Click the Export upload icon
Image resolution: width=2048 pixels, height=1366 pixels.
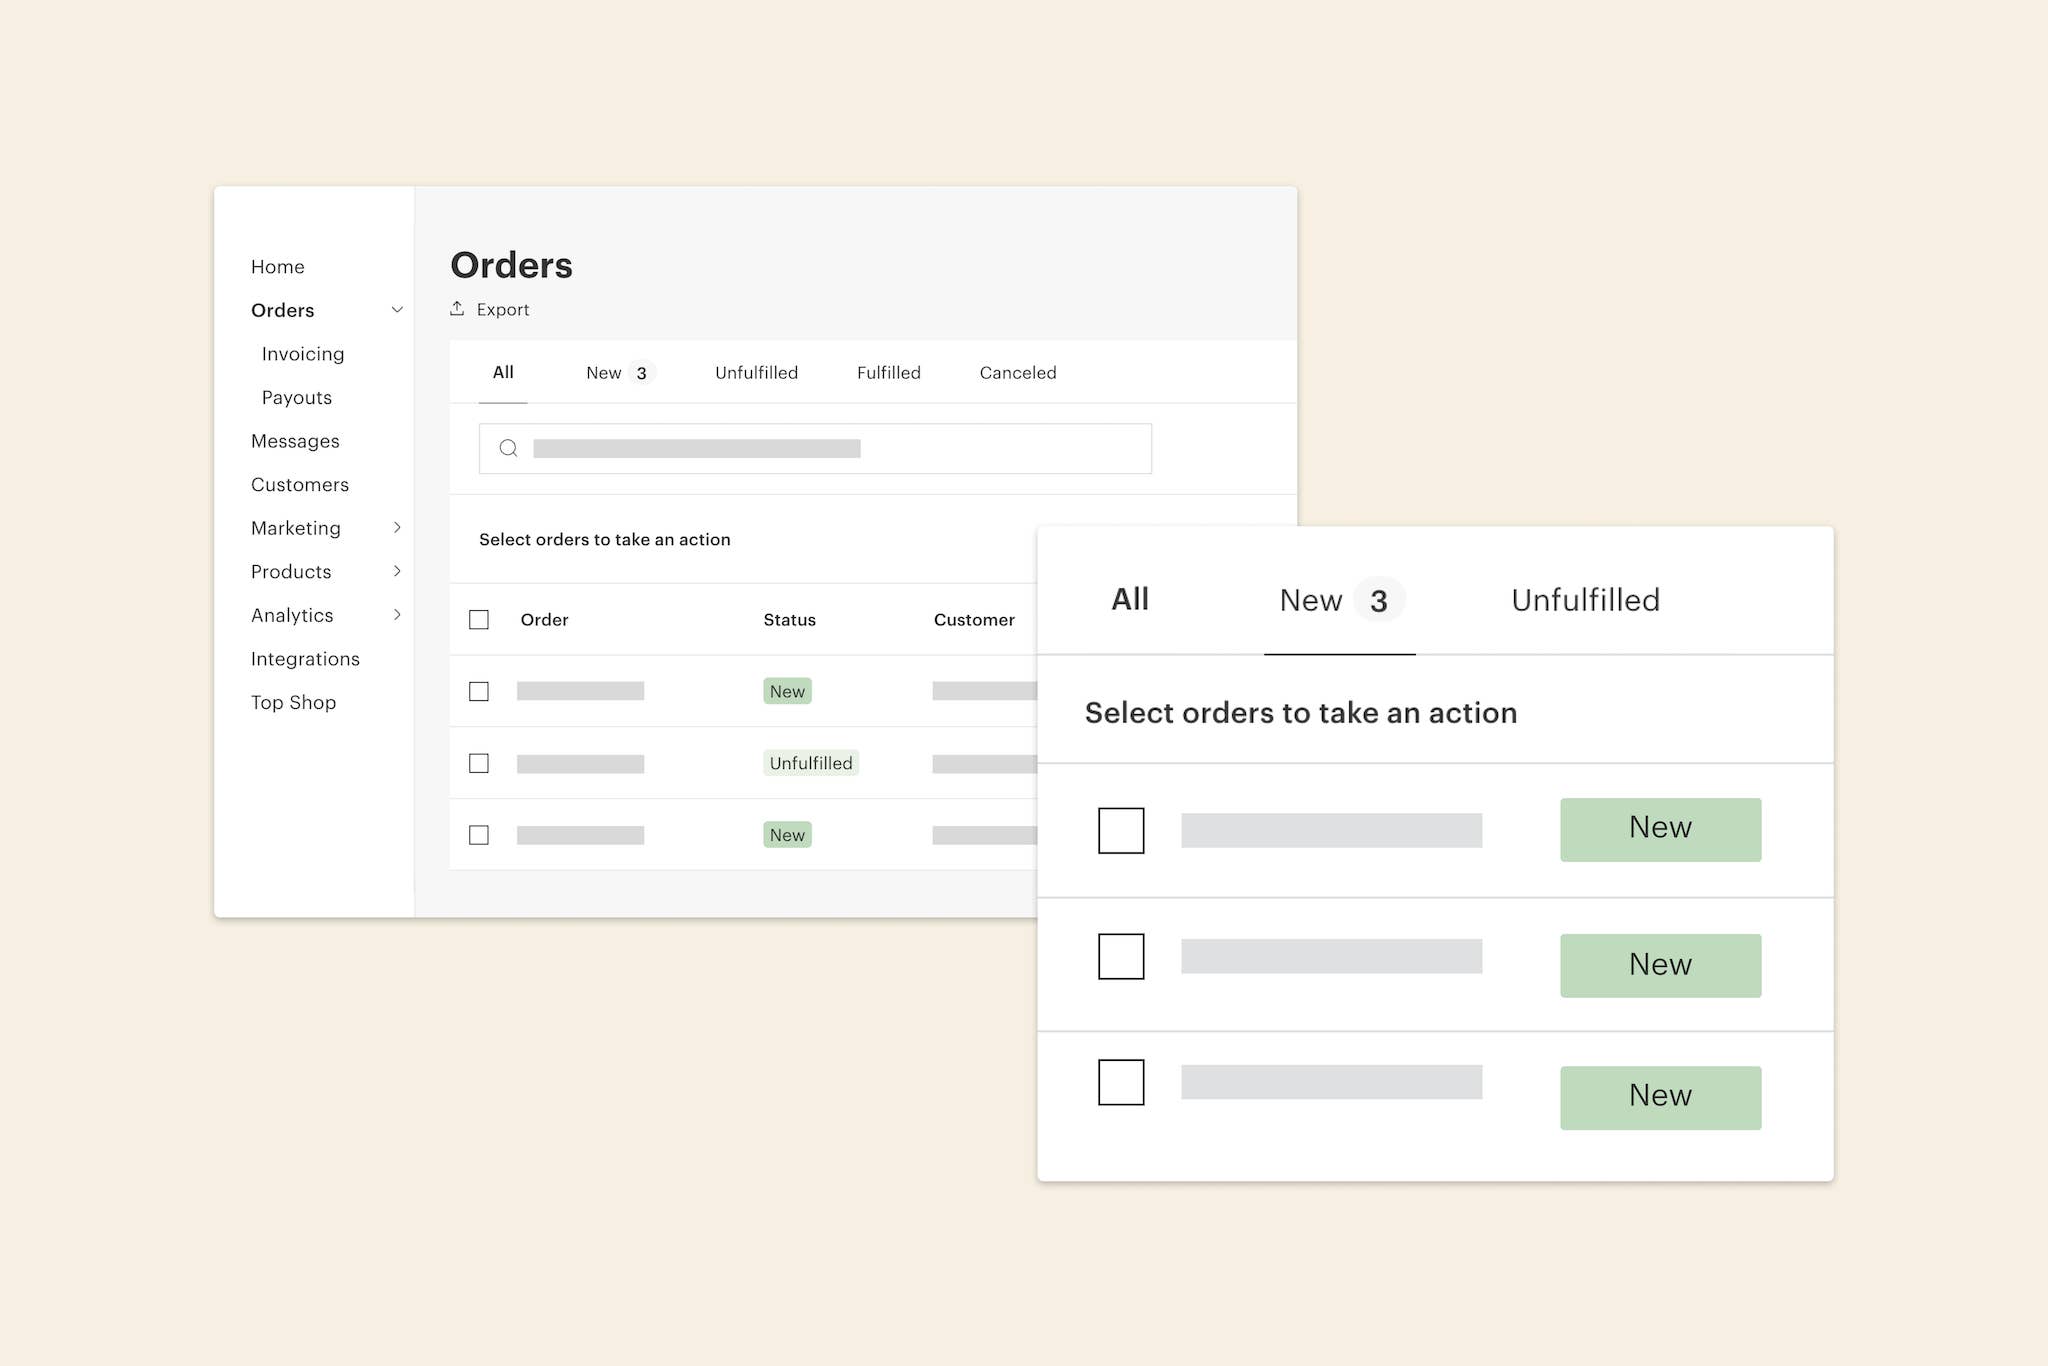tap(457, 309)
